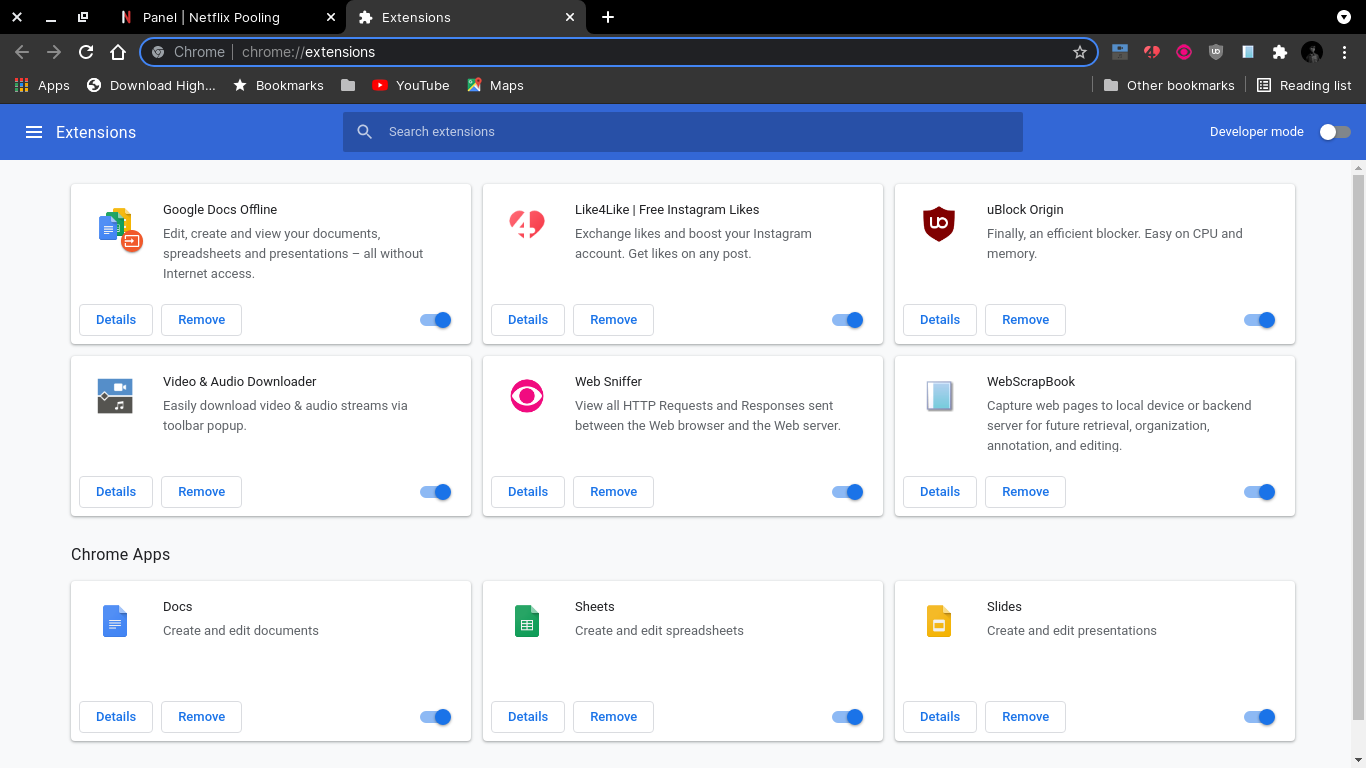The image size is (1366, 768).
Task: Remove the Like4Like extension
Action: pos(613,320)
